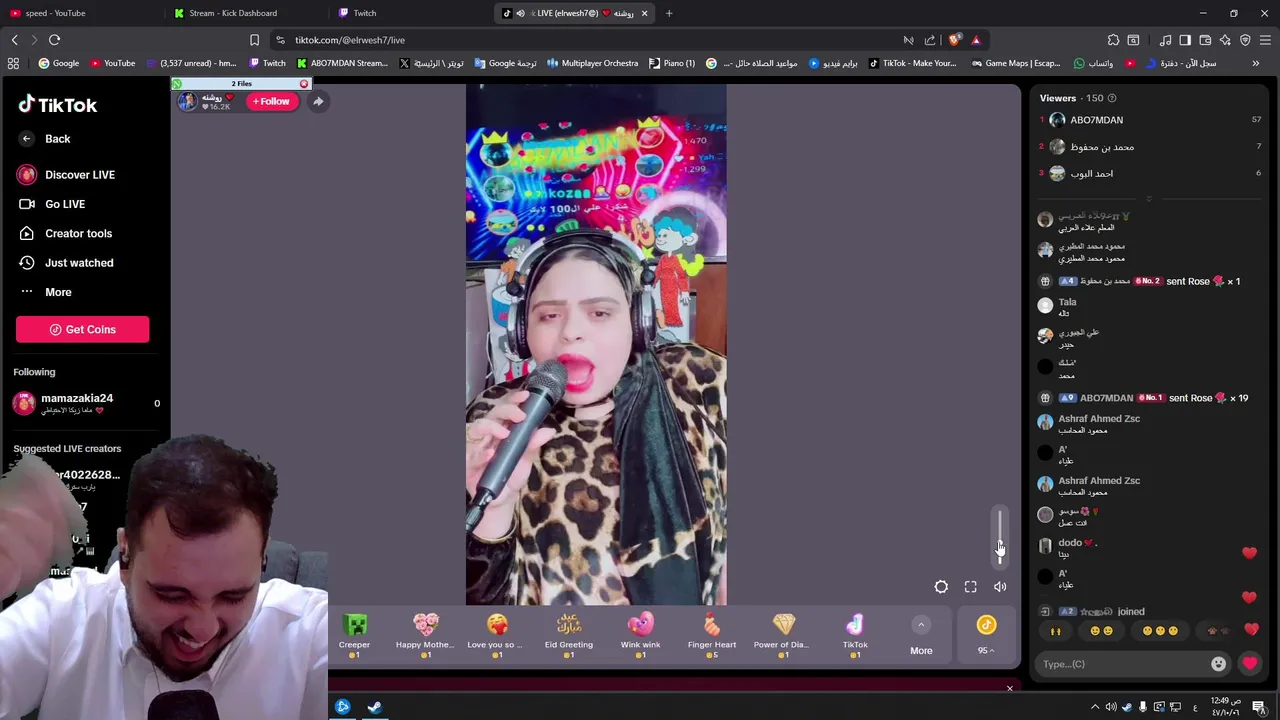This screenshot has width=1280, height=720.
Task: Collapse the top viewers list chevron
Action: (x=1148, y=198)
